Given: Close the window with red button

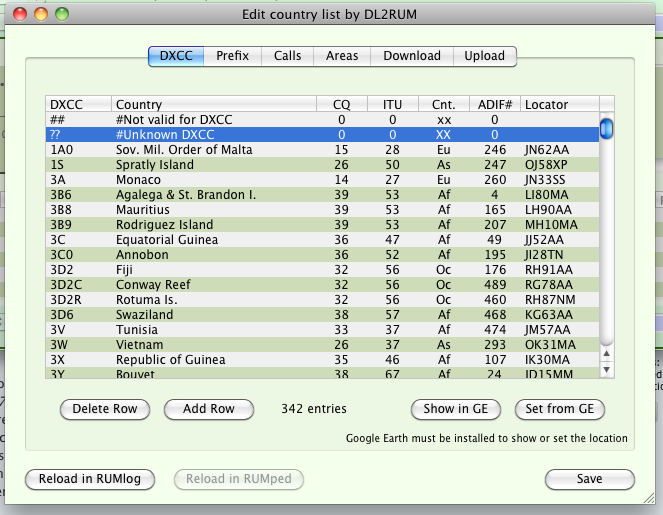Looking at the screenshot, I should pyautogui.click(x=20, y=15).
